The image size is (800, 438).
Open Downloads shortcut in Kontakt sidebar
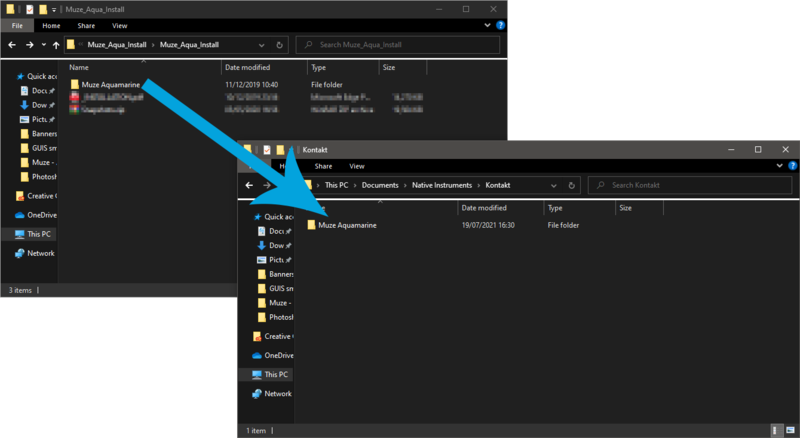click(x=275, y=246)
